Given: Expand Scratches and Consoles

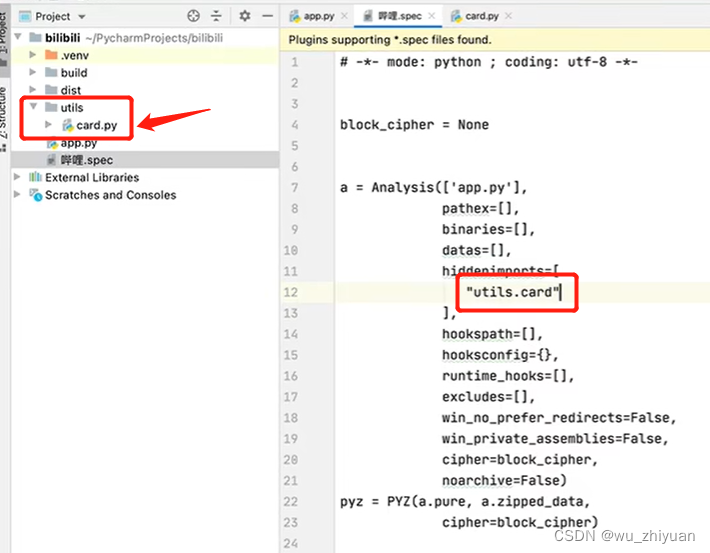Looking at the screenshot, I should (x=17, y=194).
